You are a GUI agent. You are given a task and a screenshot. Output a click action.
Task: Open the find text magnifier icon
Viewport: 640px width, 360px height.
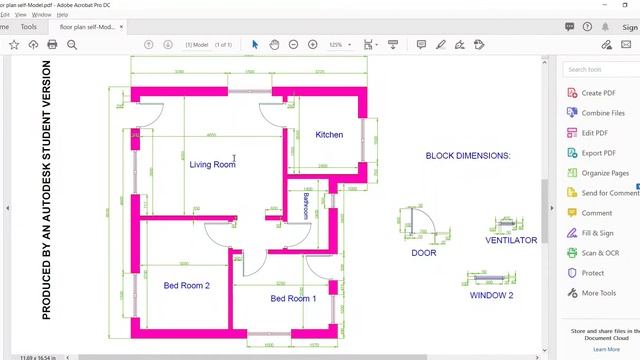72,45
